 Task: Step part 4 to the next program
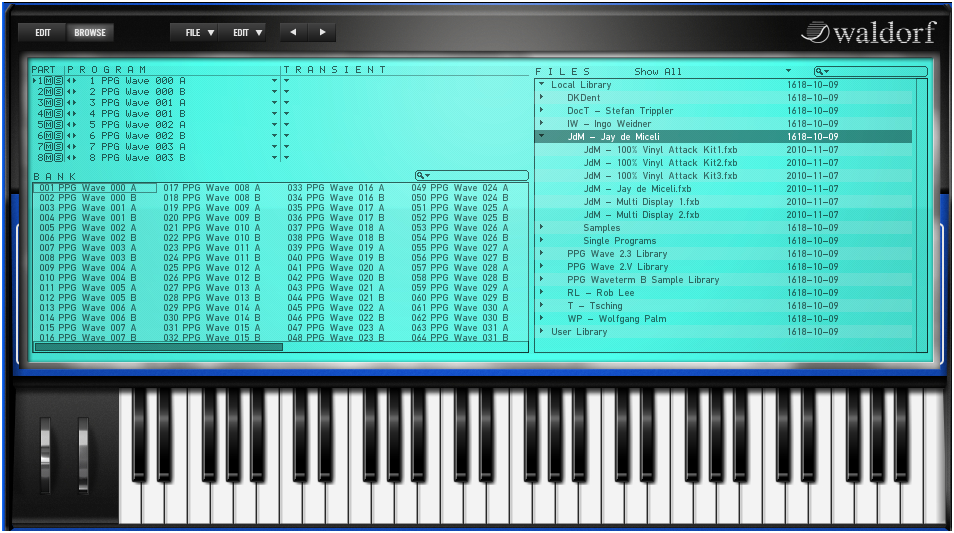pos(74,114)
